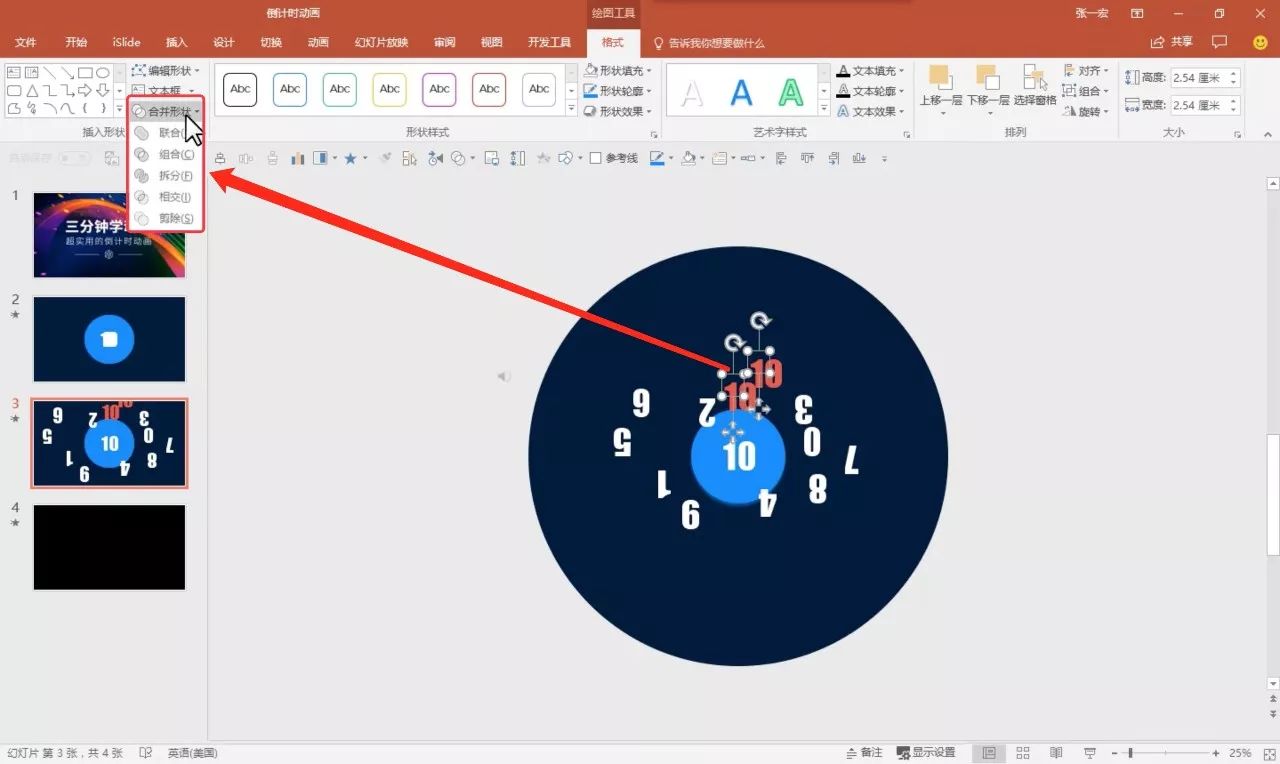Screen dimensions: 1280x764
Task: Switch to the iSlide tab
Action: point(126,43)
